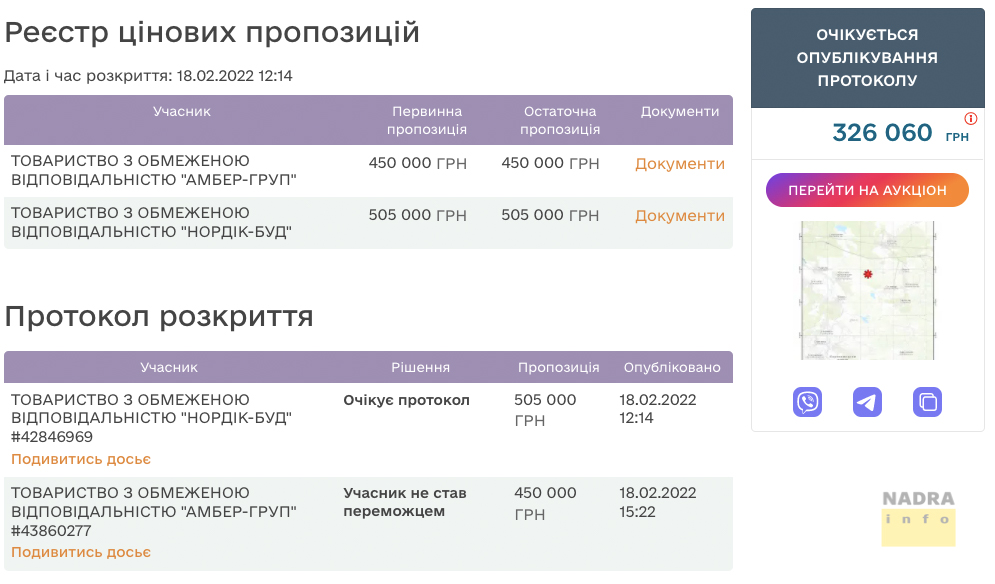Screen dimensions: 995x584
Task: Open the map thumbnail preview
Action: [867, 290]
